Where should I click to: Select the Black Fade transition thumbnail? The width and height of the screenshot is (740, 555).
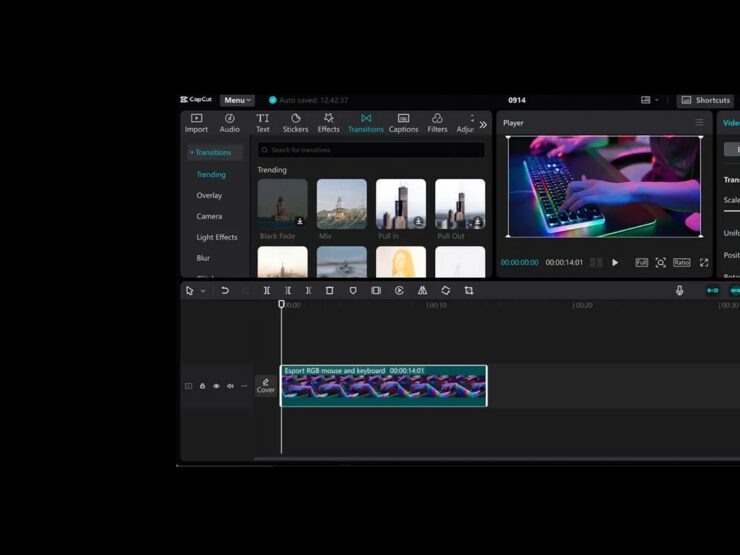pyautogui.click(x=283, y=204)
